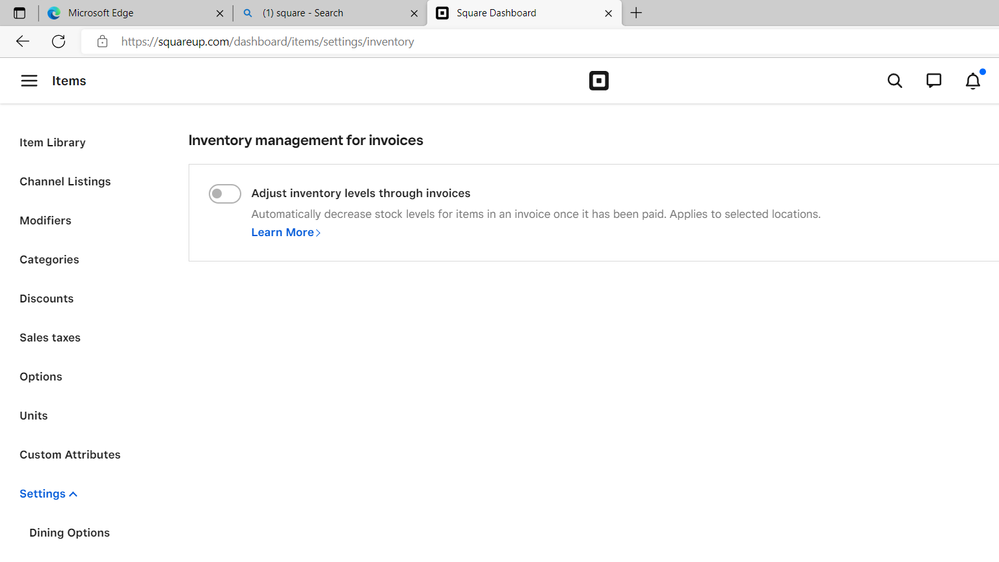The image size is (999, 562).
Task: Select Dining Options under Settings
Action: coord(69,533)
